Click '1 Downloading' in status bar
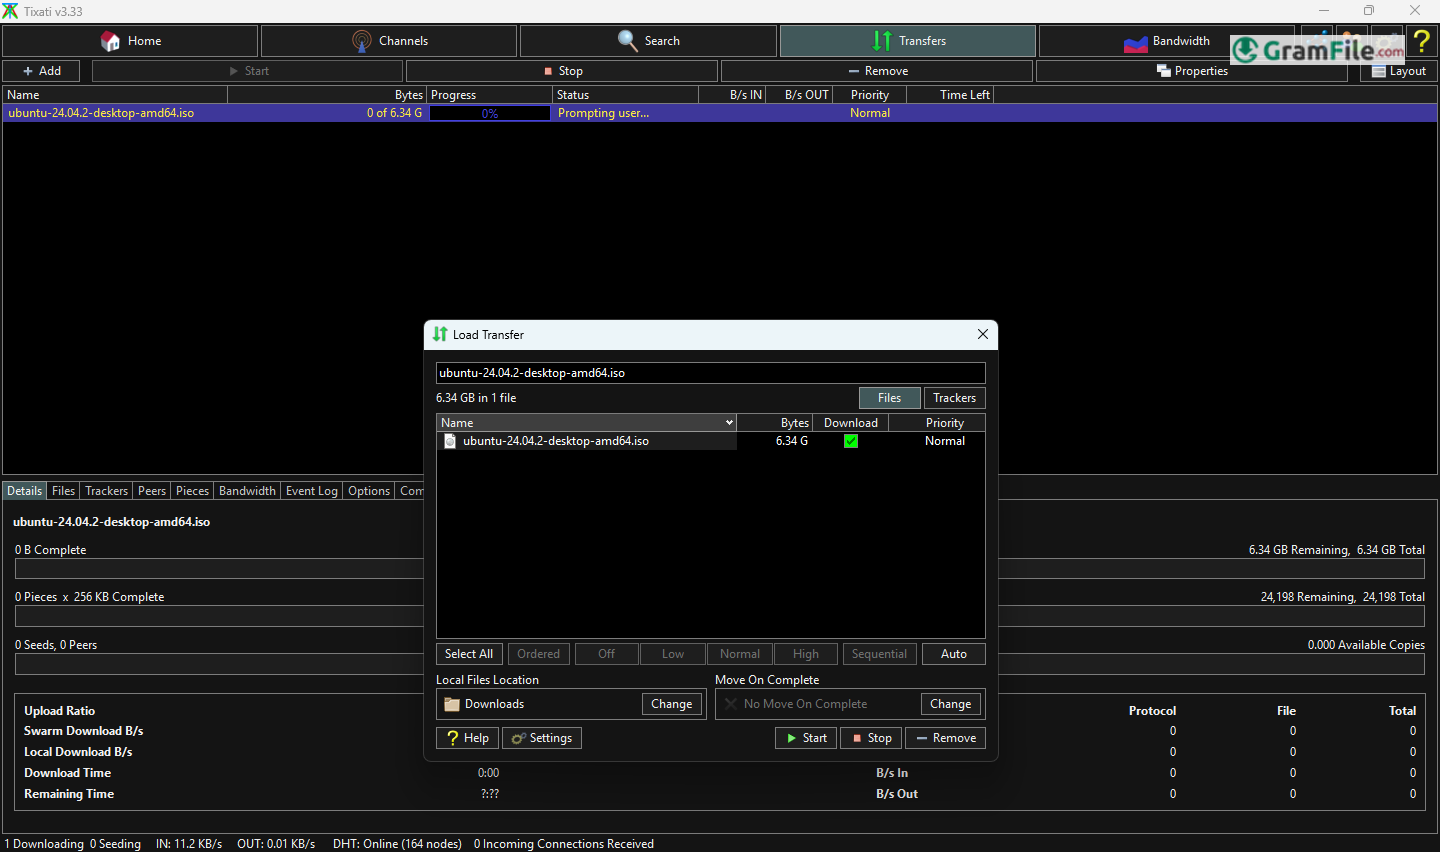Image resolution: width=1440 pixels, height=852 pixels. pos(44,844)
